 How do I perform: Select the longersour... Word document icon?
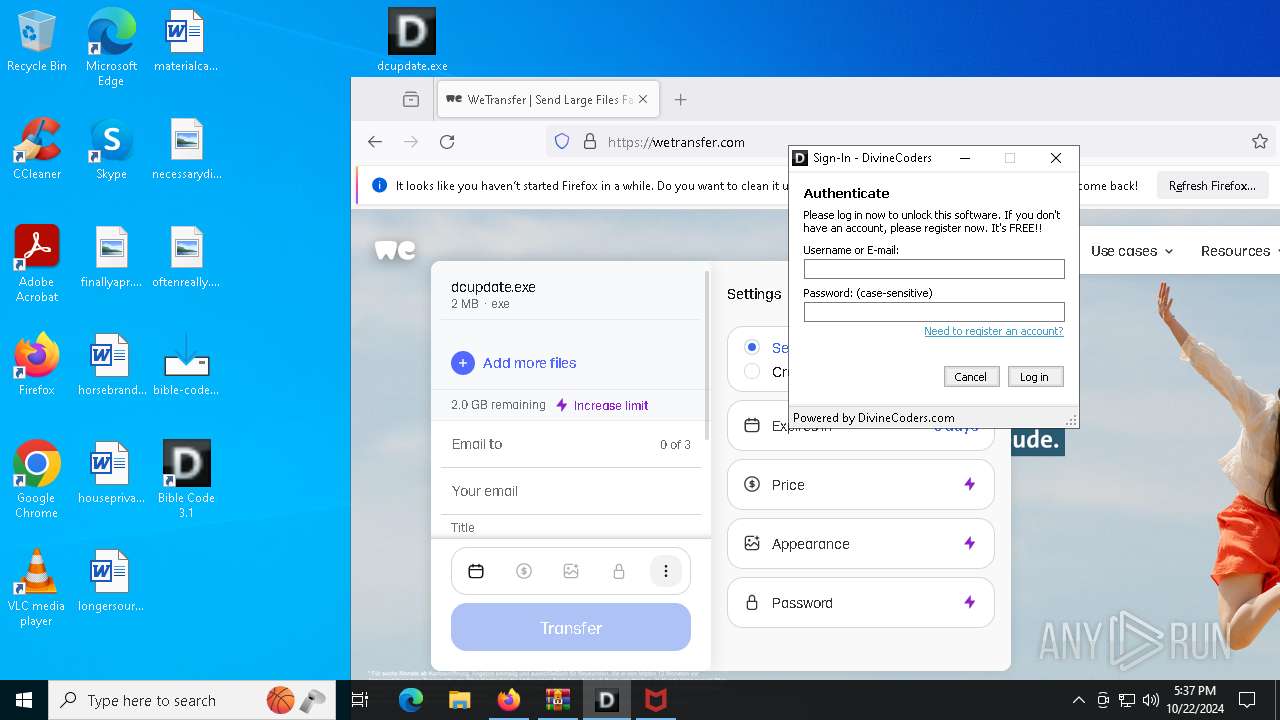click(x=111, y=581)
